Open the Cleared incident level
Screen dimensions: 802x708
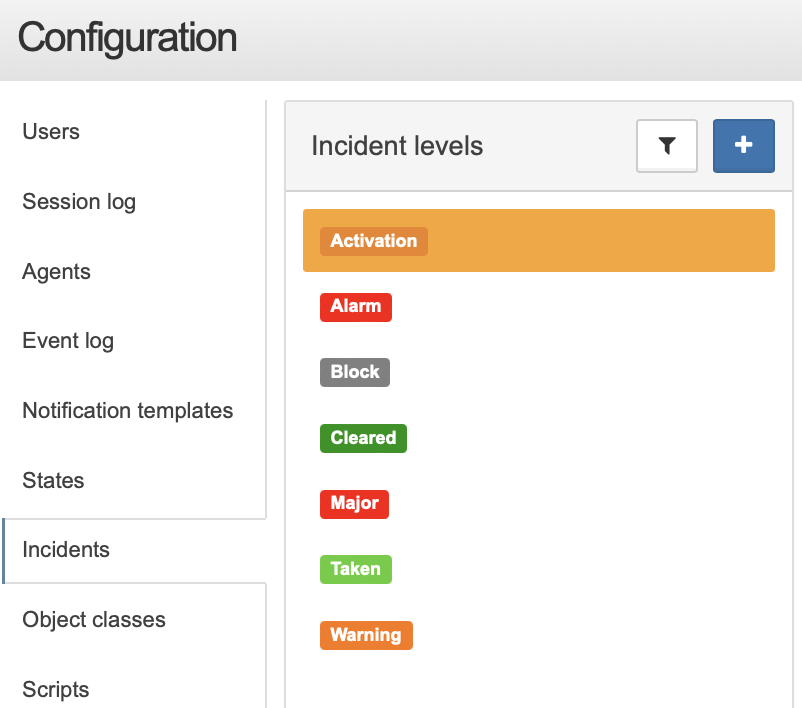click(363, 438)
